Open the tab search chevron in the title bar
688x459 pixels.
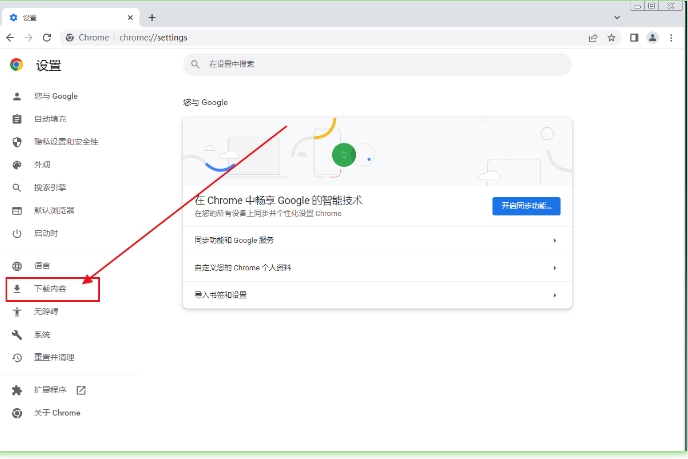[x=617, y=18]
